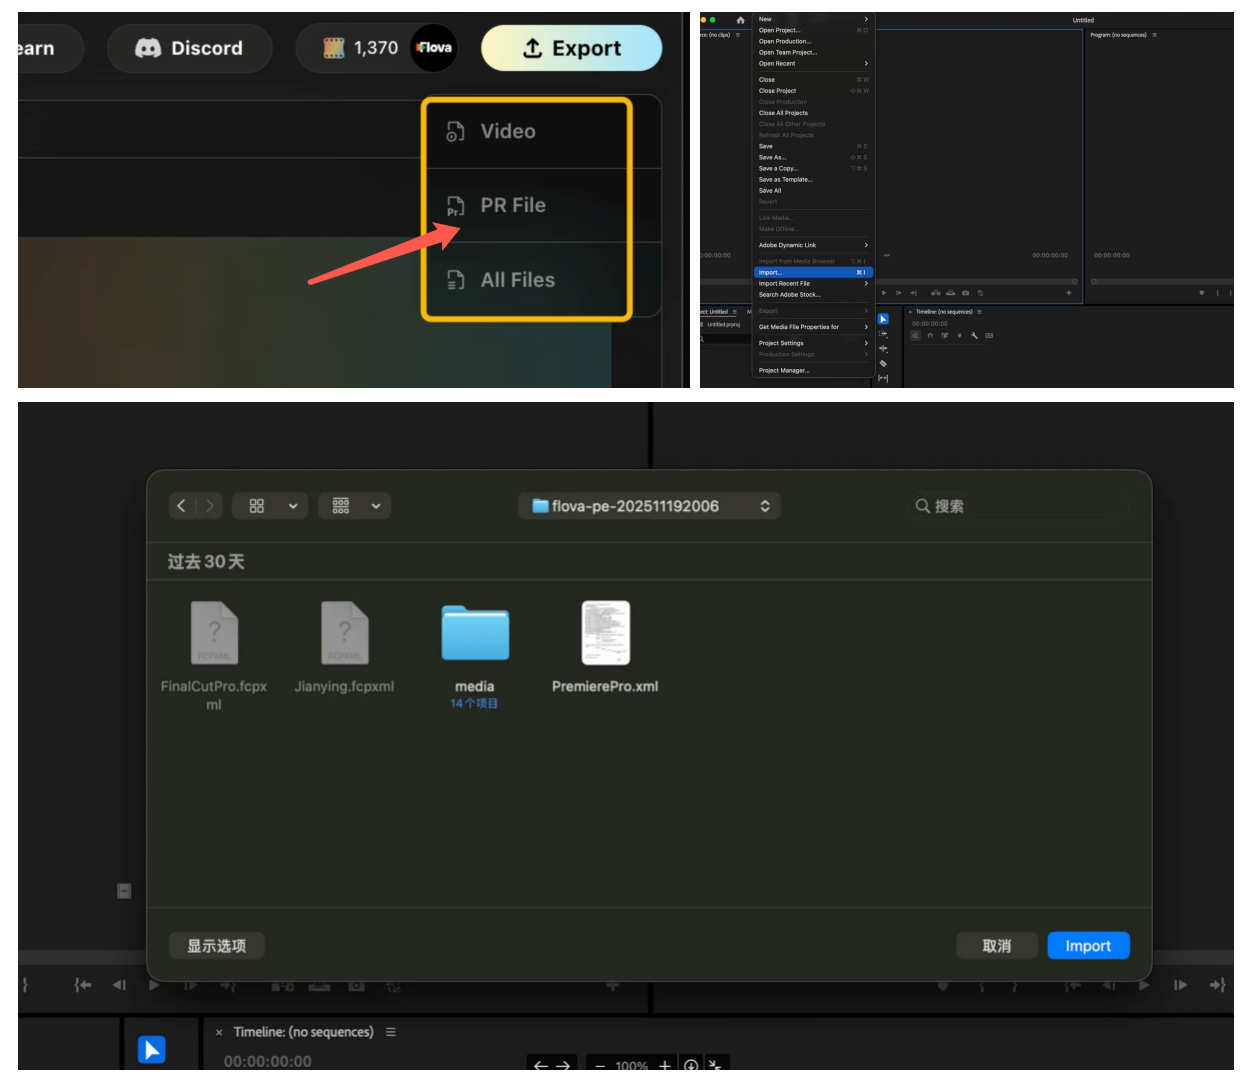
Task: Go back using the dialog's left chevron
Action: pyautogui.click(x=181, y=506)
